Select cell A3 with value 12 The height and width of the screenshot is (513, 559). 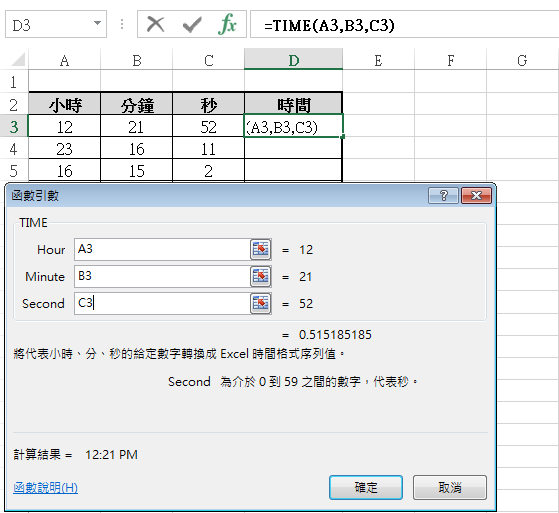[x=65, y=127]
